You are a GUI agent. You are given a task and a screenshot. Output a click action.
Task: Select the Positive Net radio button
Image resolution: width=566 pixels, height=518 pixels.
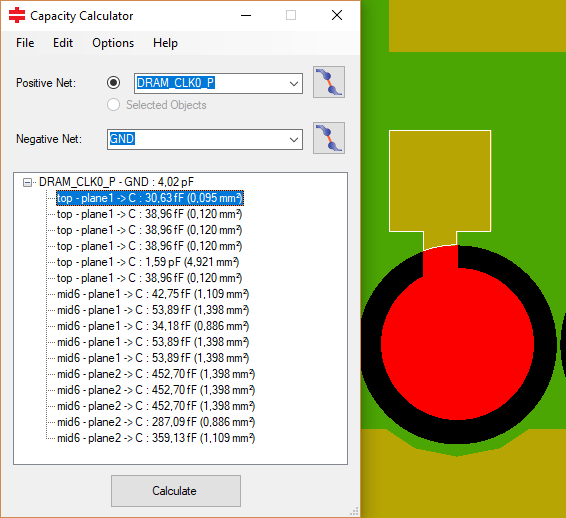pyautogui.click(x=113, y=83)
